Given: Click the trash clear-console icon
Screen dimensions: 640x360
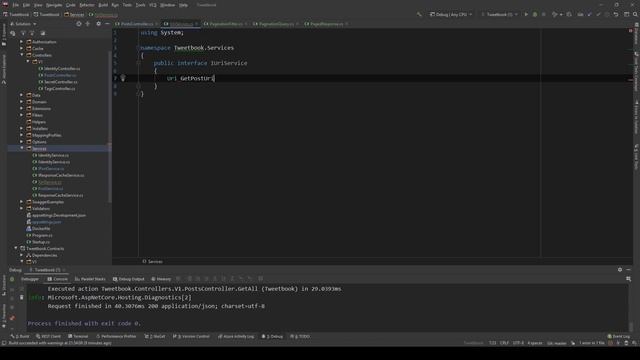Looking at the screenshot, I should [x=22, y=298].
